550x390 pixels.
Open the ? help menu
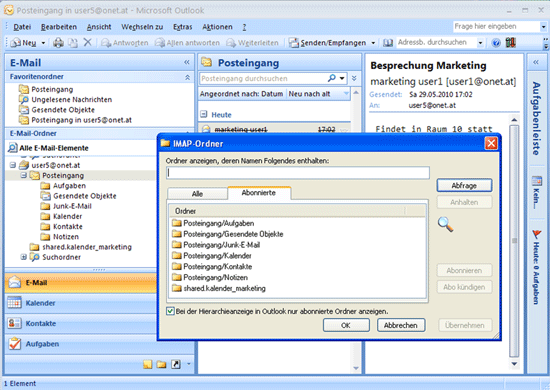[x=244, y=27]
